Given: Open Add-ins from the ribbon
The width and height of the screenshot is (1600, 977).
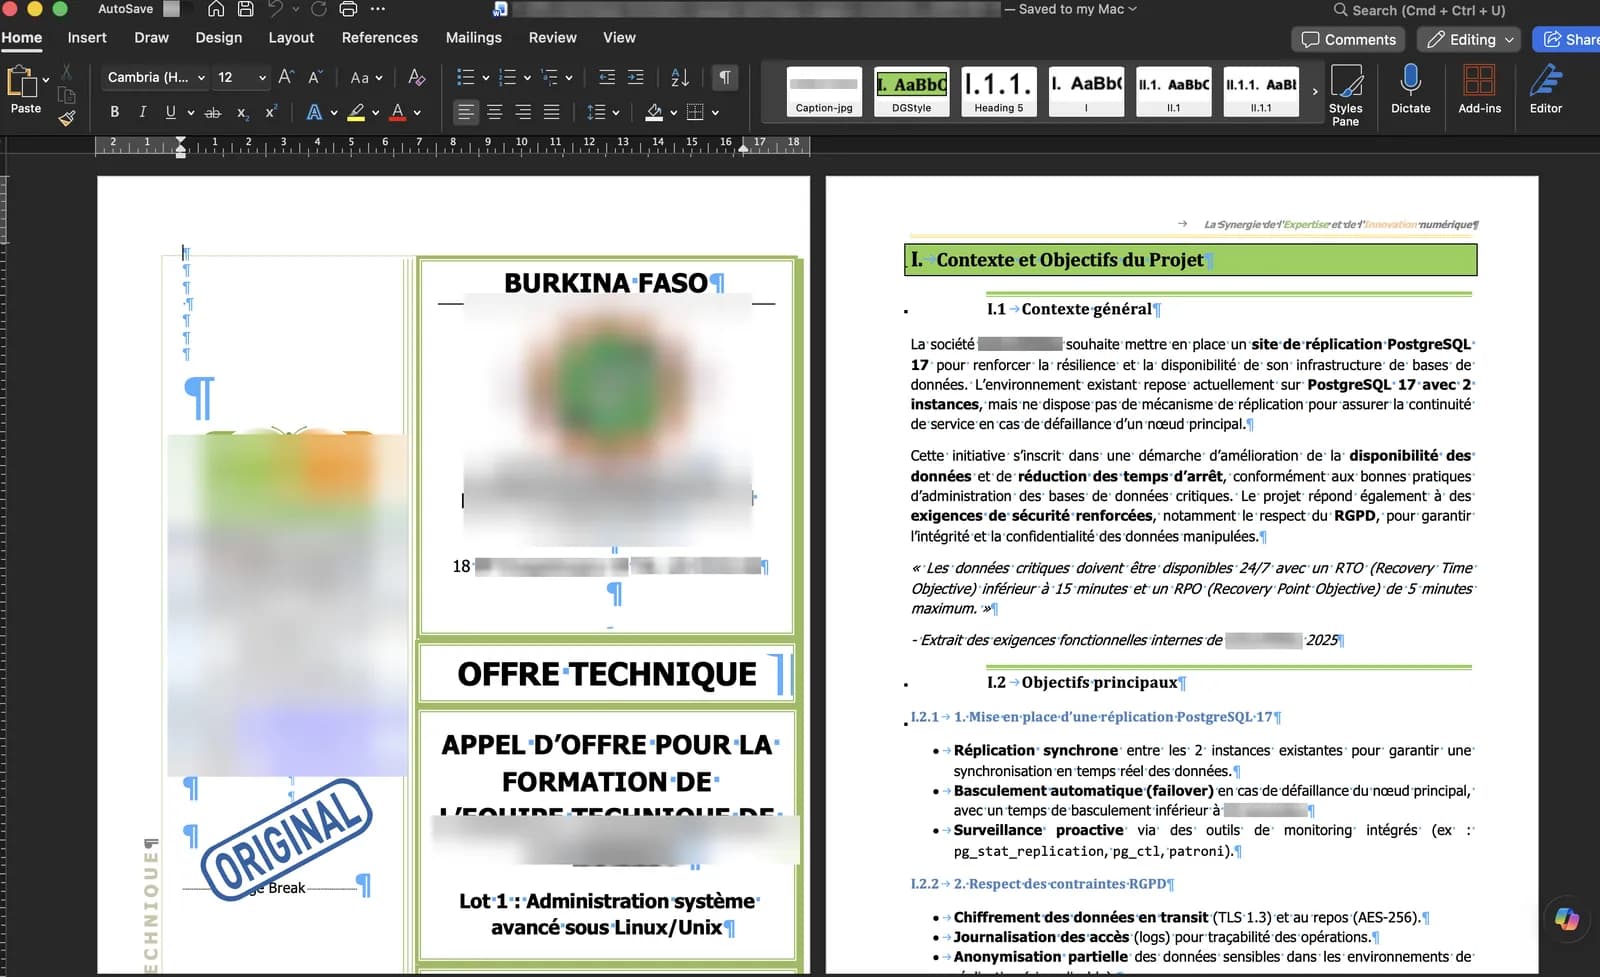Looking at the screenshot, I should 1479,90.
